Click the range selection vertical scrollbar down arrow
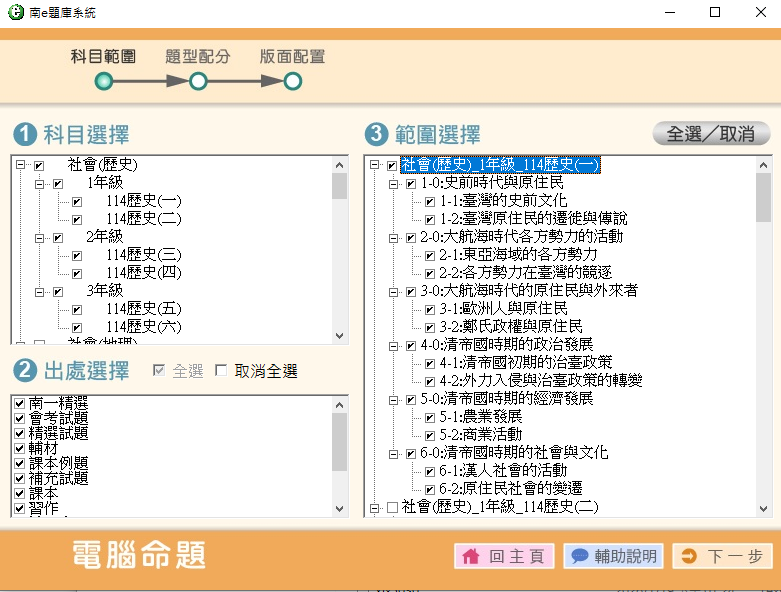Screen dimensions: 781x592 [763, 508]
